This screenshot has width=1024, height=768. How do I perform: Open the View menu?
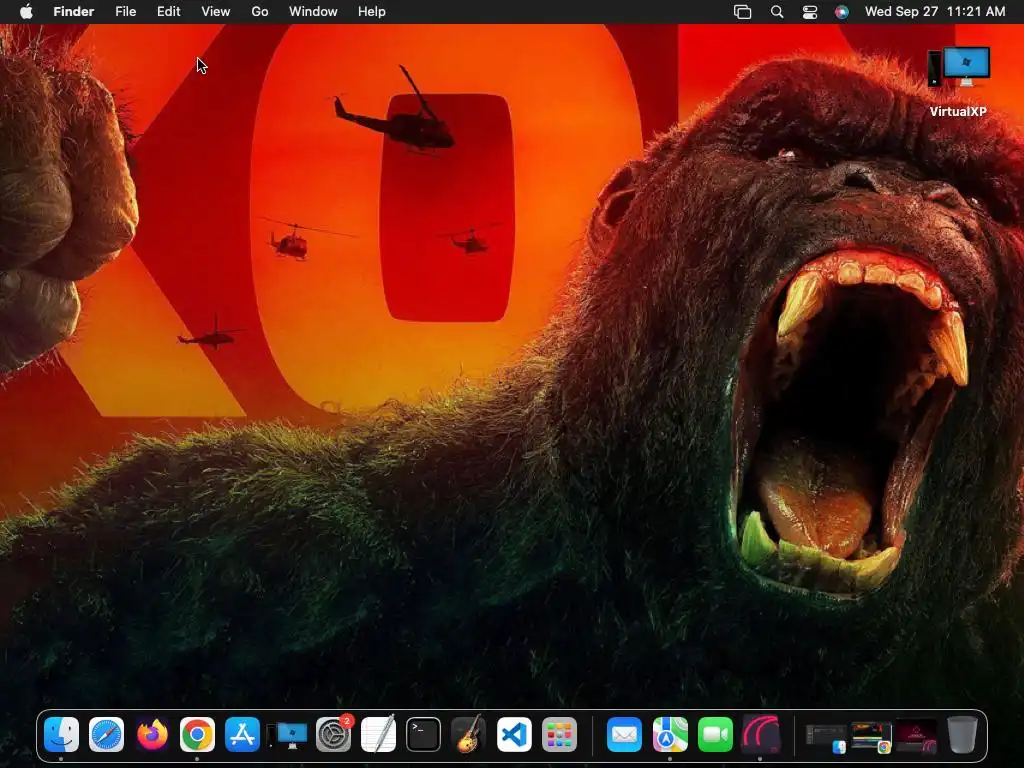click(216, 12)
